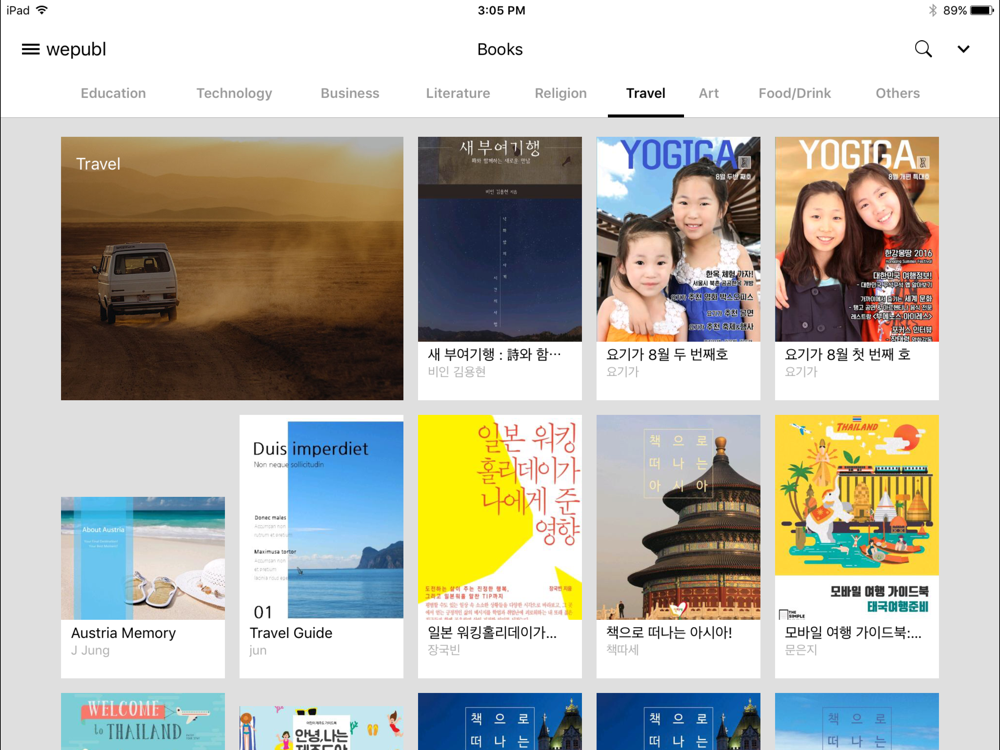Click the author 책따세
This screenshot has height=750, width=1000.
click(x=622, y=650)
